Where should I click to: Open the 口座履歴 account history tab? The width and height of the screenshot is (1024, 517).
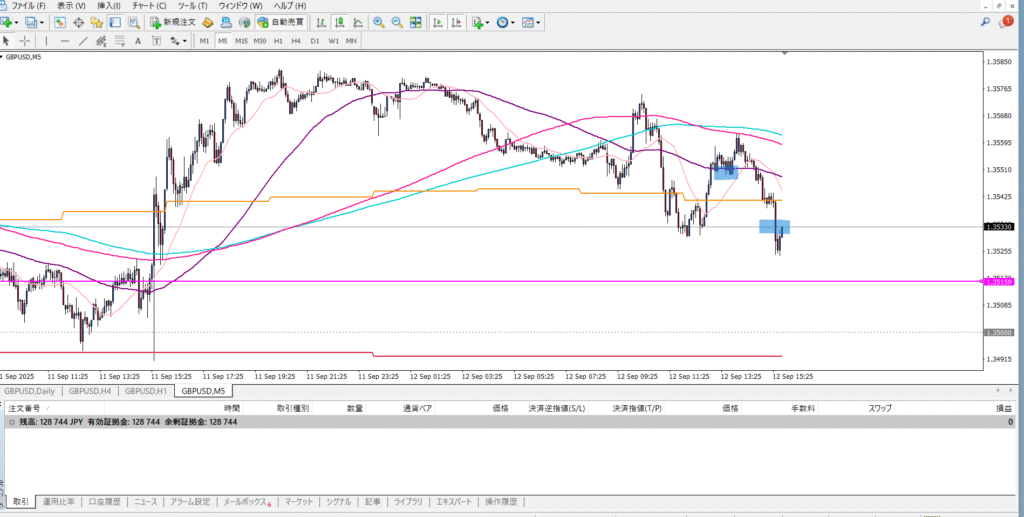[x=104, y=502]
